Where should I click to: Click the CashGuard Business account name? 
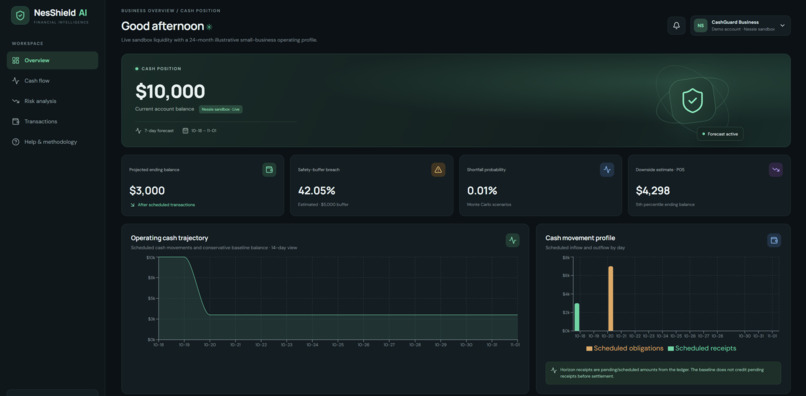[735, 22]
